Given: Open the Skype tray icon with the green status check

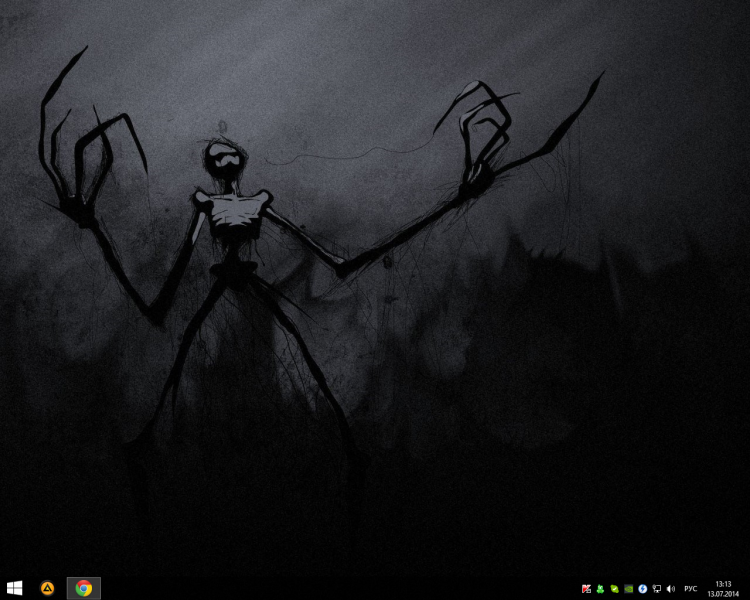Looking at the screenshot, I should click(x=614, y=589).
